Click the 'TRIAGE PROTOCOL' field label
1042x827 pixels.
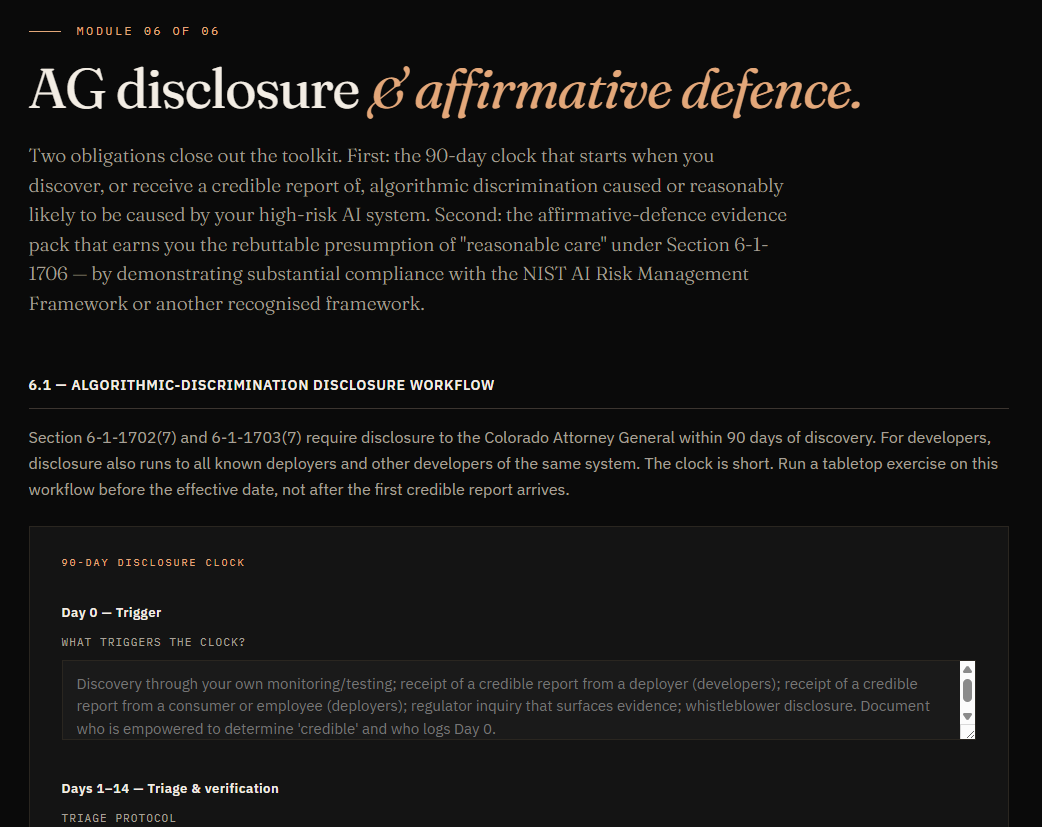[119, 818]
